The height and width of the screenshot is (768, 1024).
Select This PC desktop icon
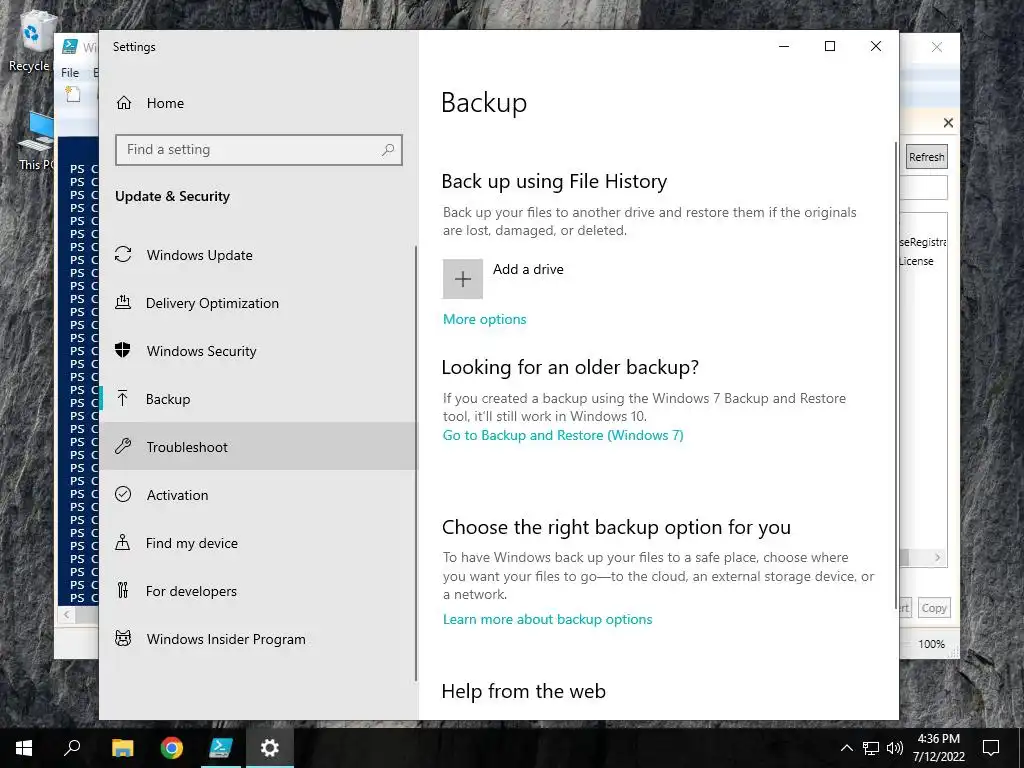(x=36, y=140)
